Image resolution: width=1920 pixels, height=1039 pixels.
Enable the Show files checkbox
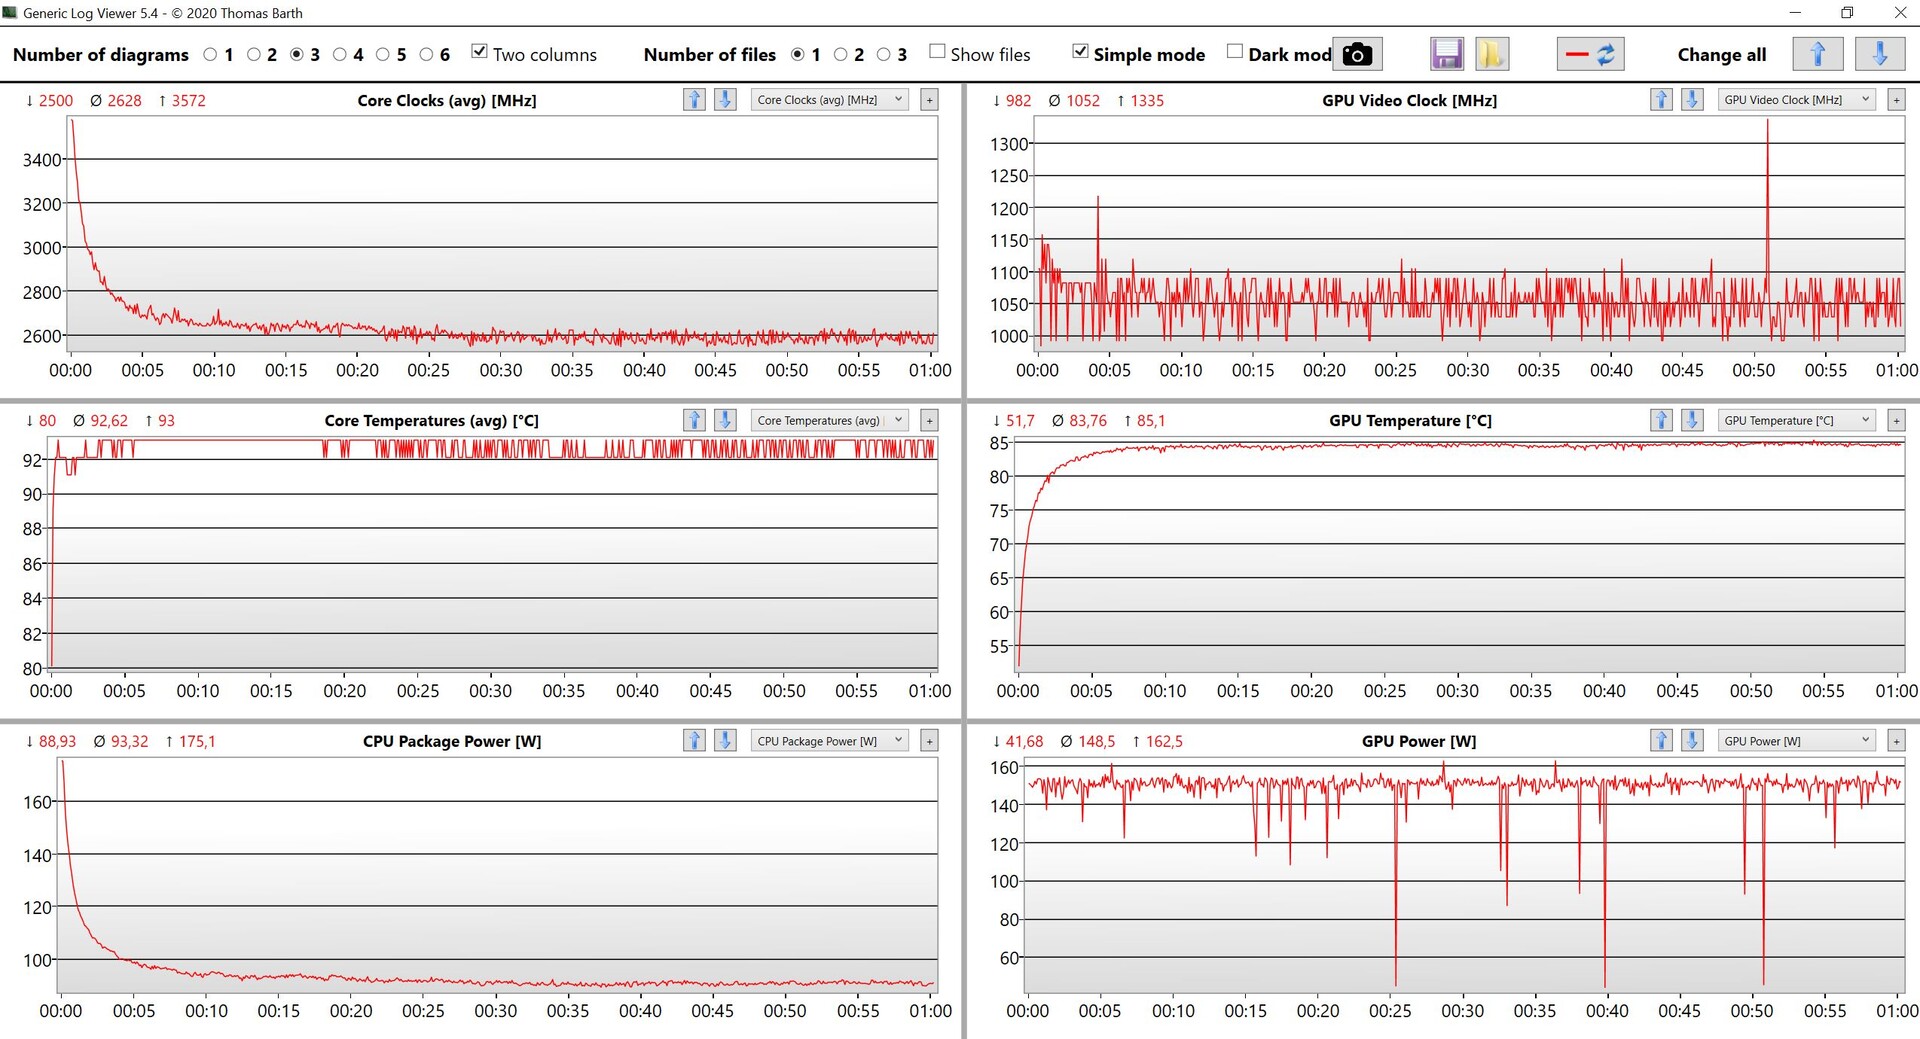(x=937, y=52)
